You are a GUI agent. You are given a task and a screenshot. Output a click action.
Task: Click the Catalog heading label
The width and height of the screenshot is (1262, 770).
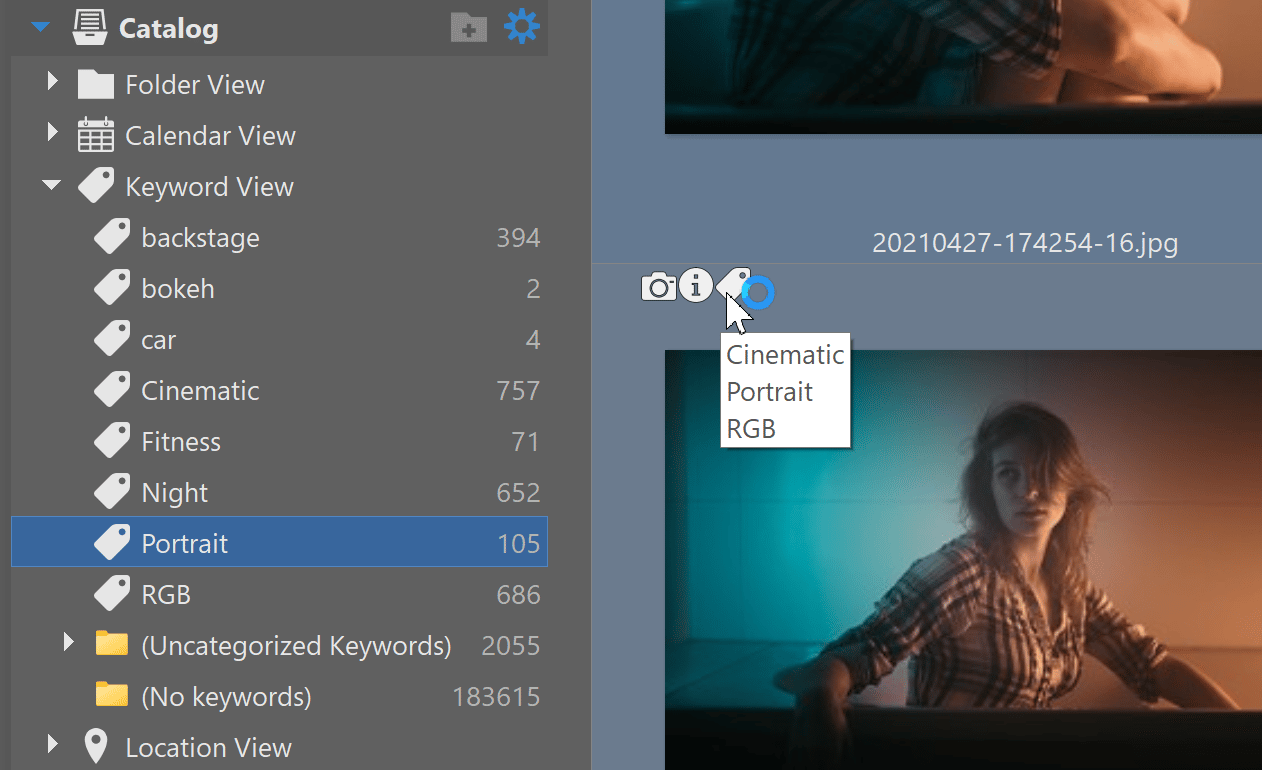click(x=168, y=29)
